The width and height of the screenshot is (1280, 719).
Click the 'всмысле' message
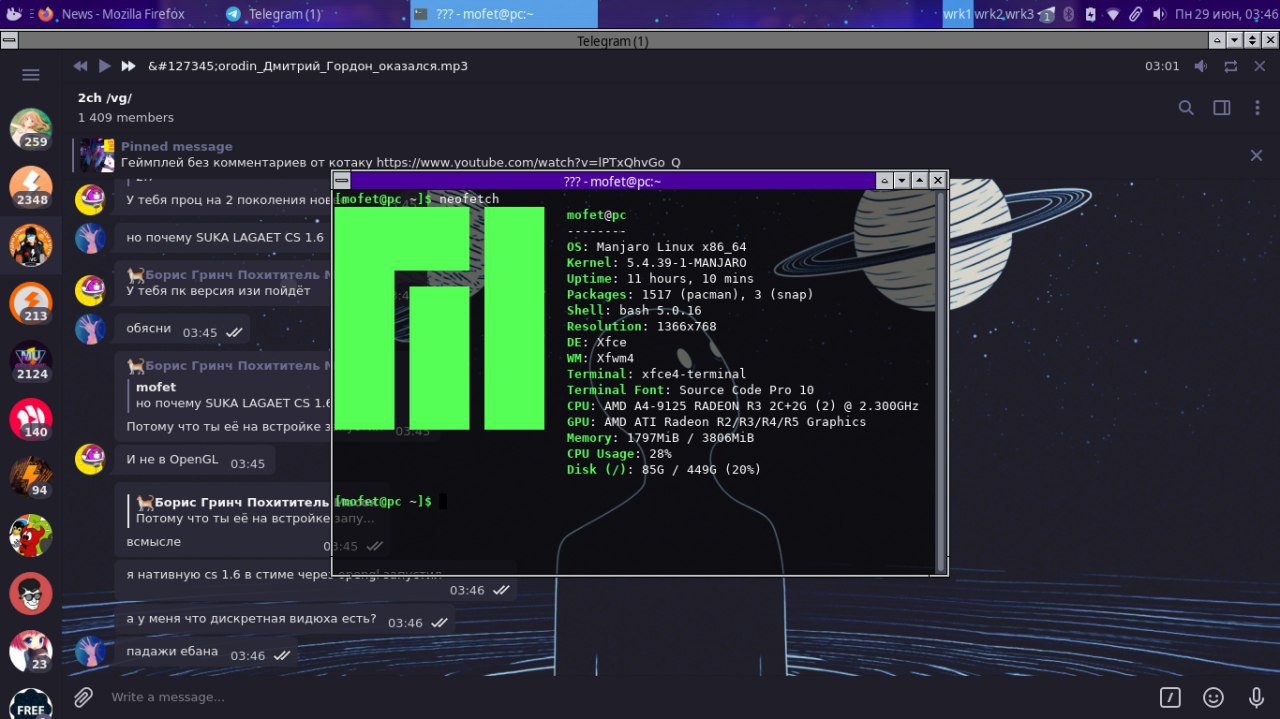click(153, 541)
